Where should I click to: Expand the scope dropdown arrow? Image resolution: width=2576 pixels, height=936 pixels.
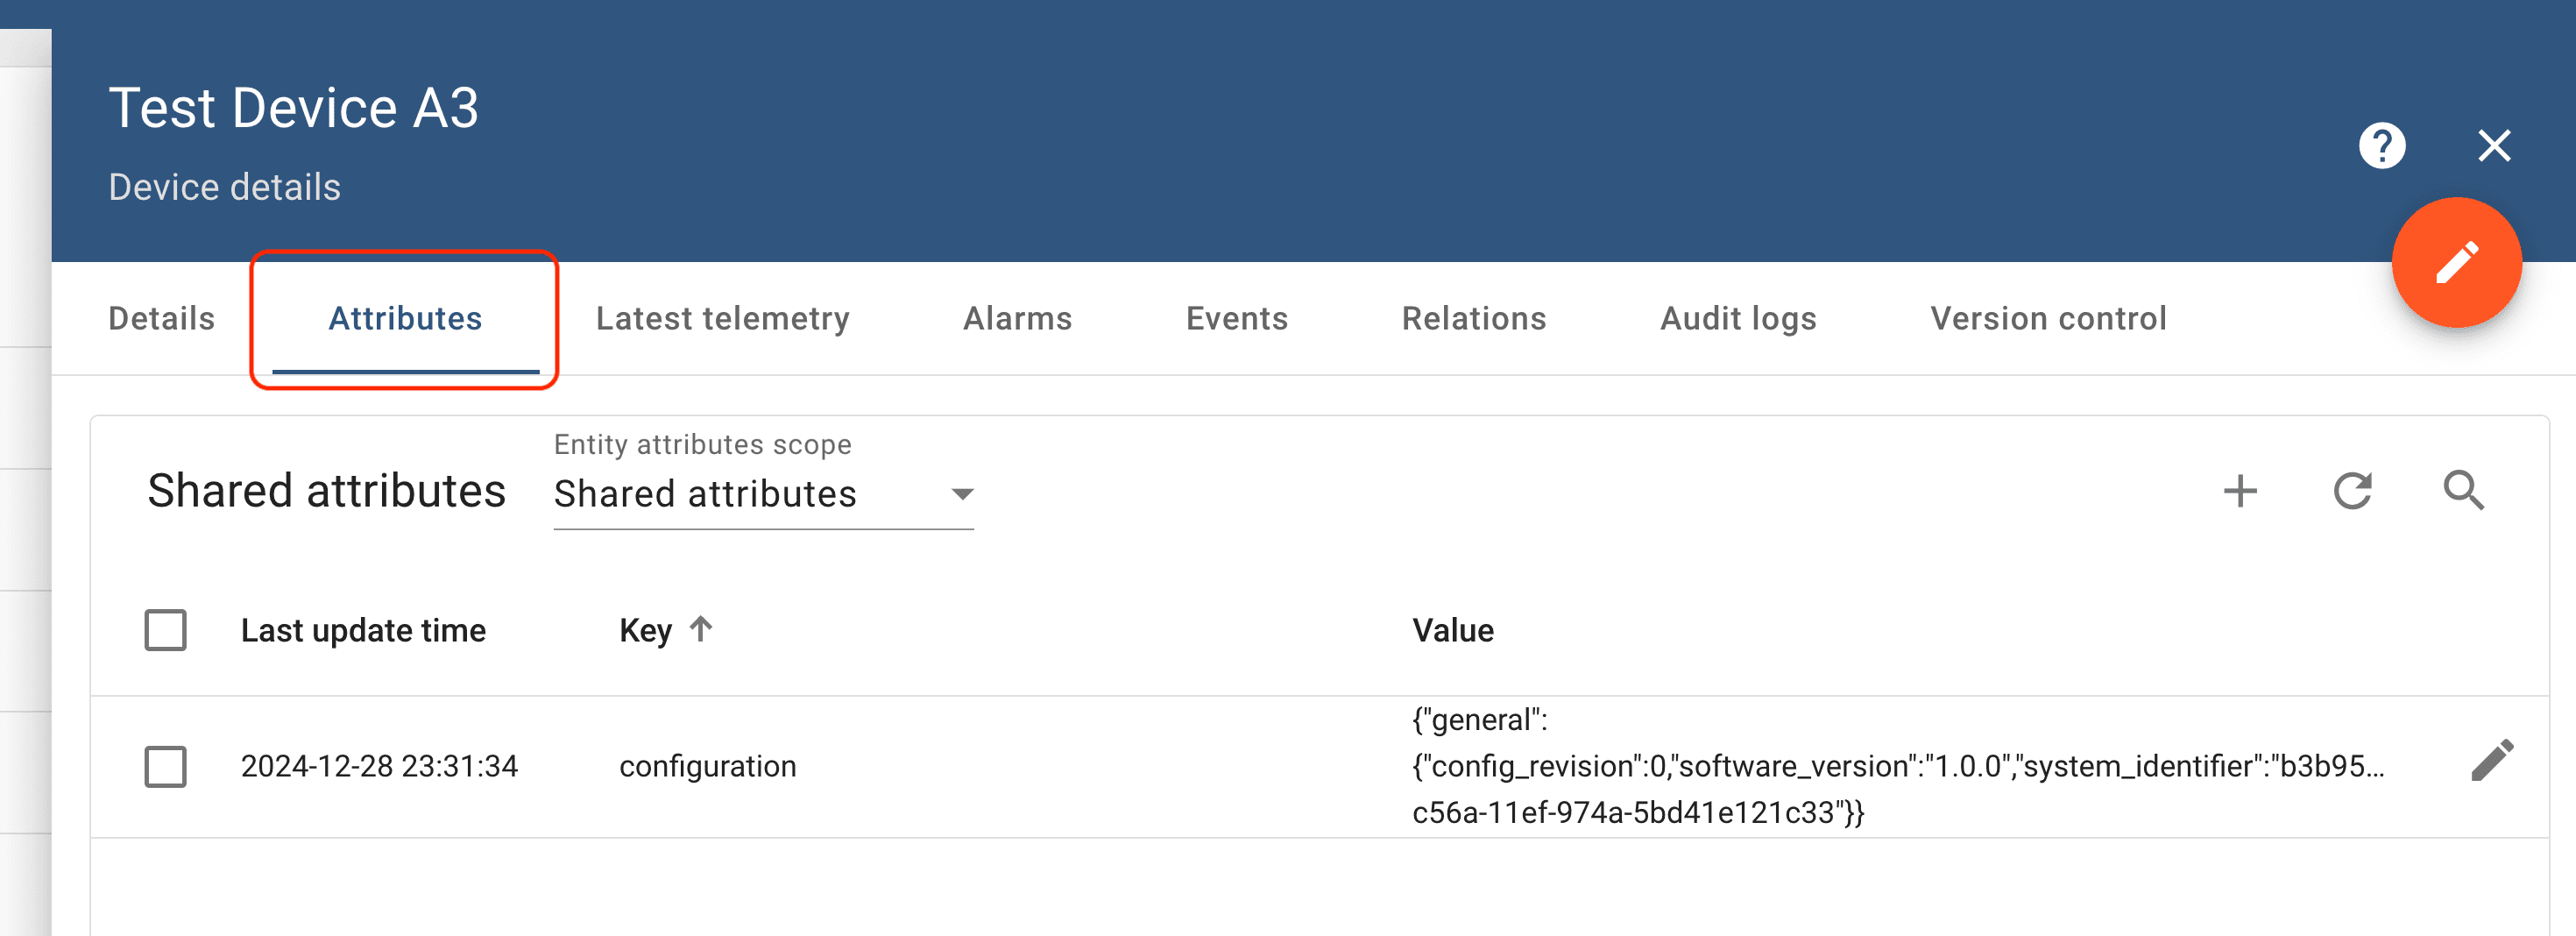tap(962, 494)
